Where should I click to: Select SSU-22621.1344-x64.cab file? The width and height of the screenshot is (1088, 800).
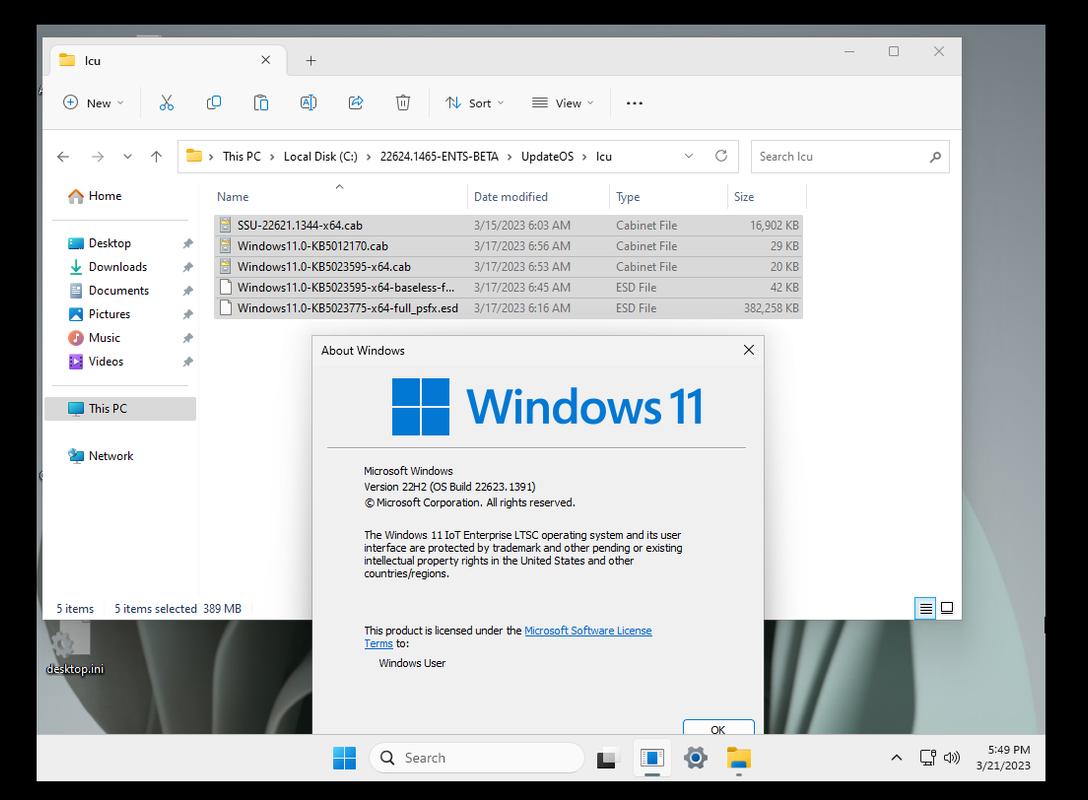[508, 225]
